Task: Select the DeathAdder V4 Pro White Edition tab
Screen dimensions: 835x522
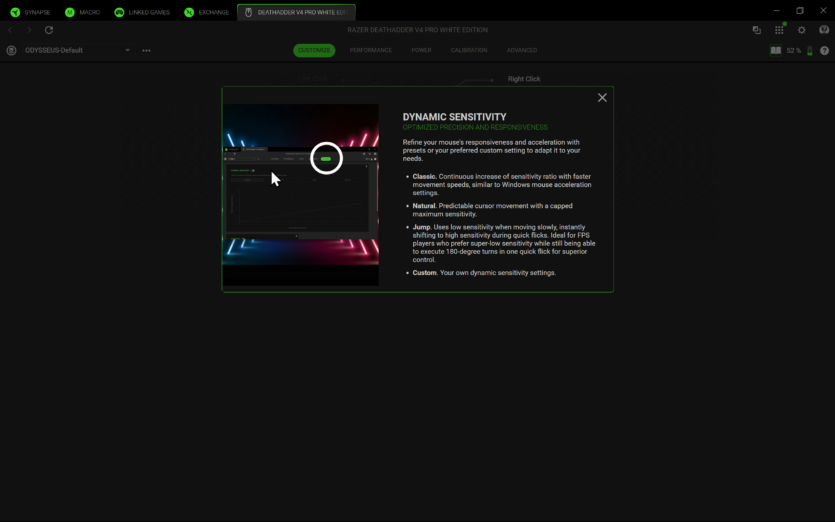Action: click(x=296, y=12)
